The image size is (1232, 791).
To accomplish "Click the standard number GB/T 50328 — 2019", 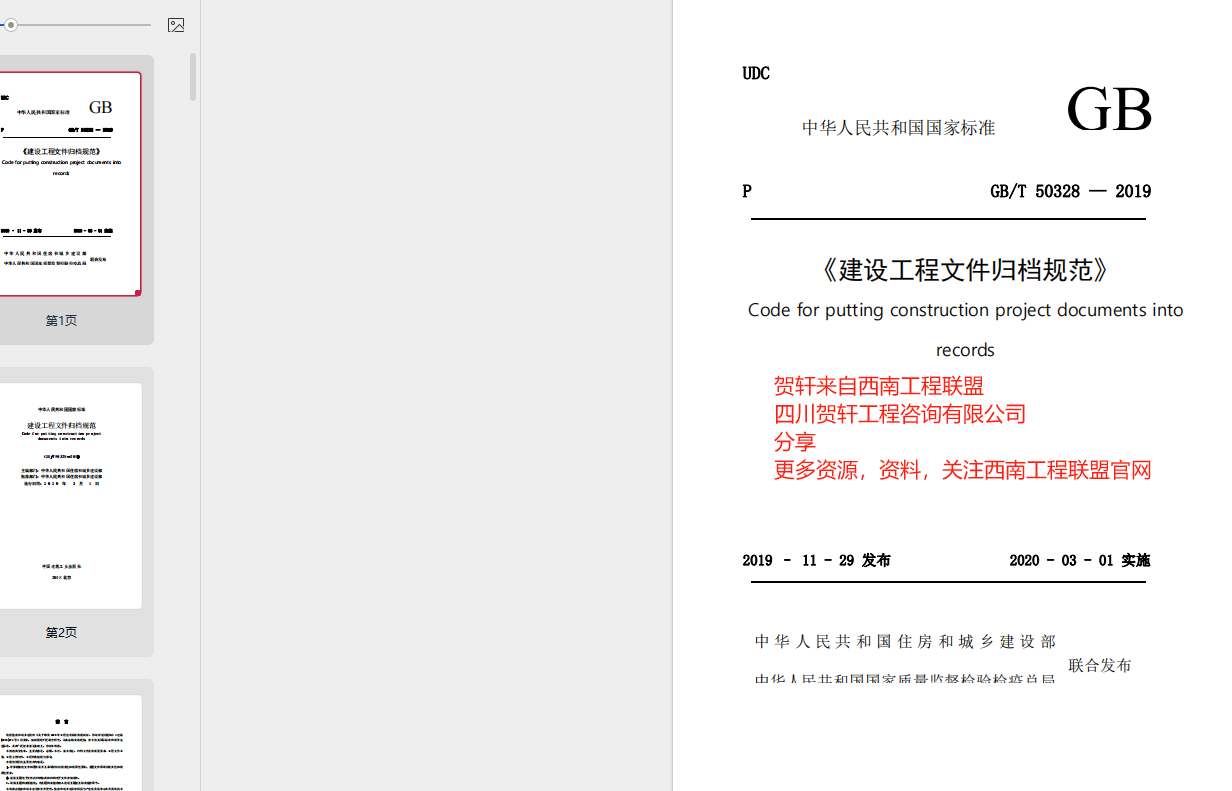I will (x=1070, y=191).
